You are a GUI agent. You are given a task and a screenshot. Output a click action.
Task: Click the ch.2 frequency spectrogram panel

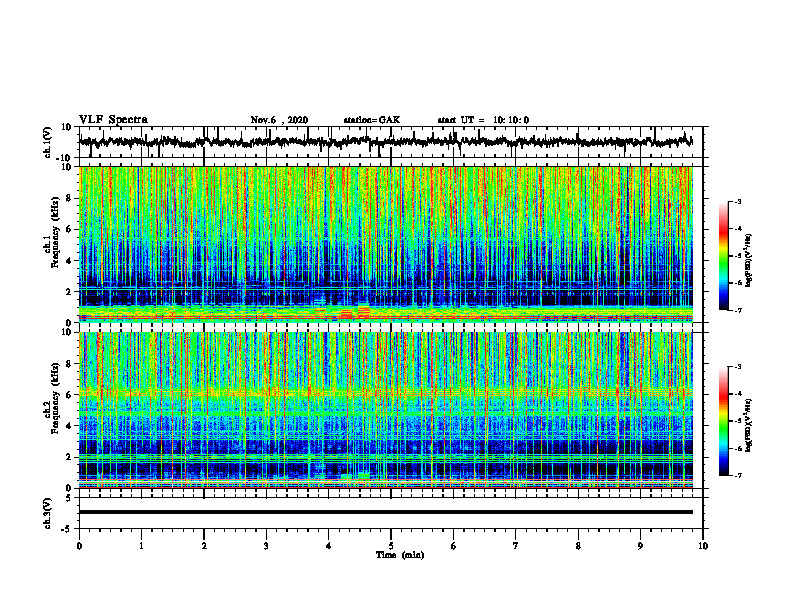(386, 410)
